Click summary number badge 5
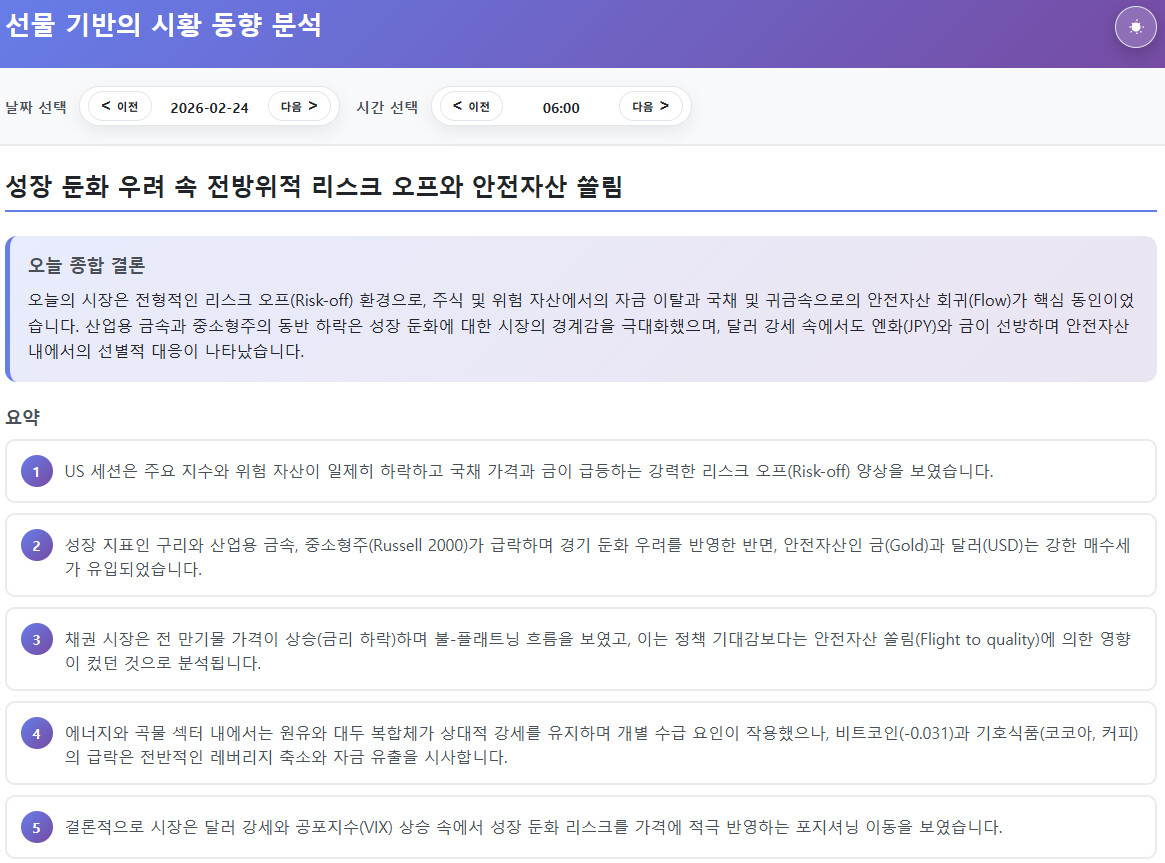Viewport: 1165px width, 863px height. pos(36,827)
